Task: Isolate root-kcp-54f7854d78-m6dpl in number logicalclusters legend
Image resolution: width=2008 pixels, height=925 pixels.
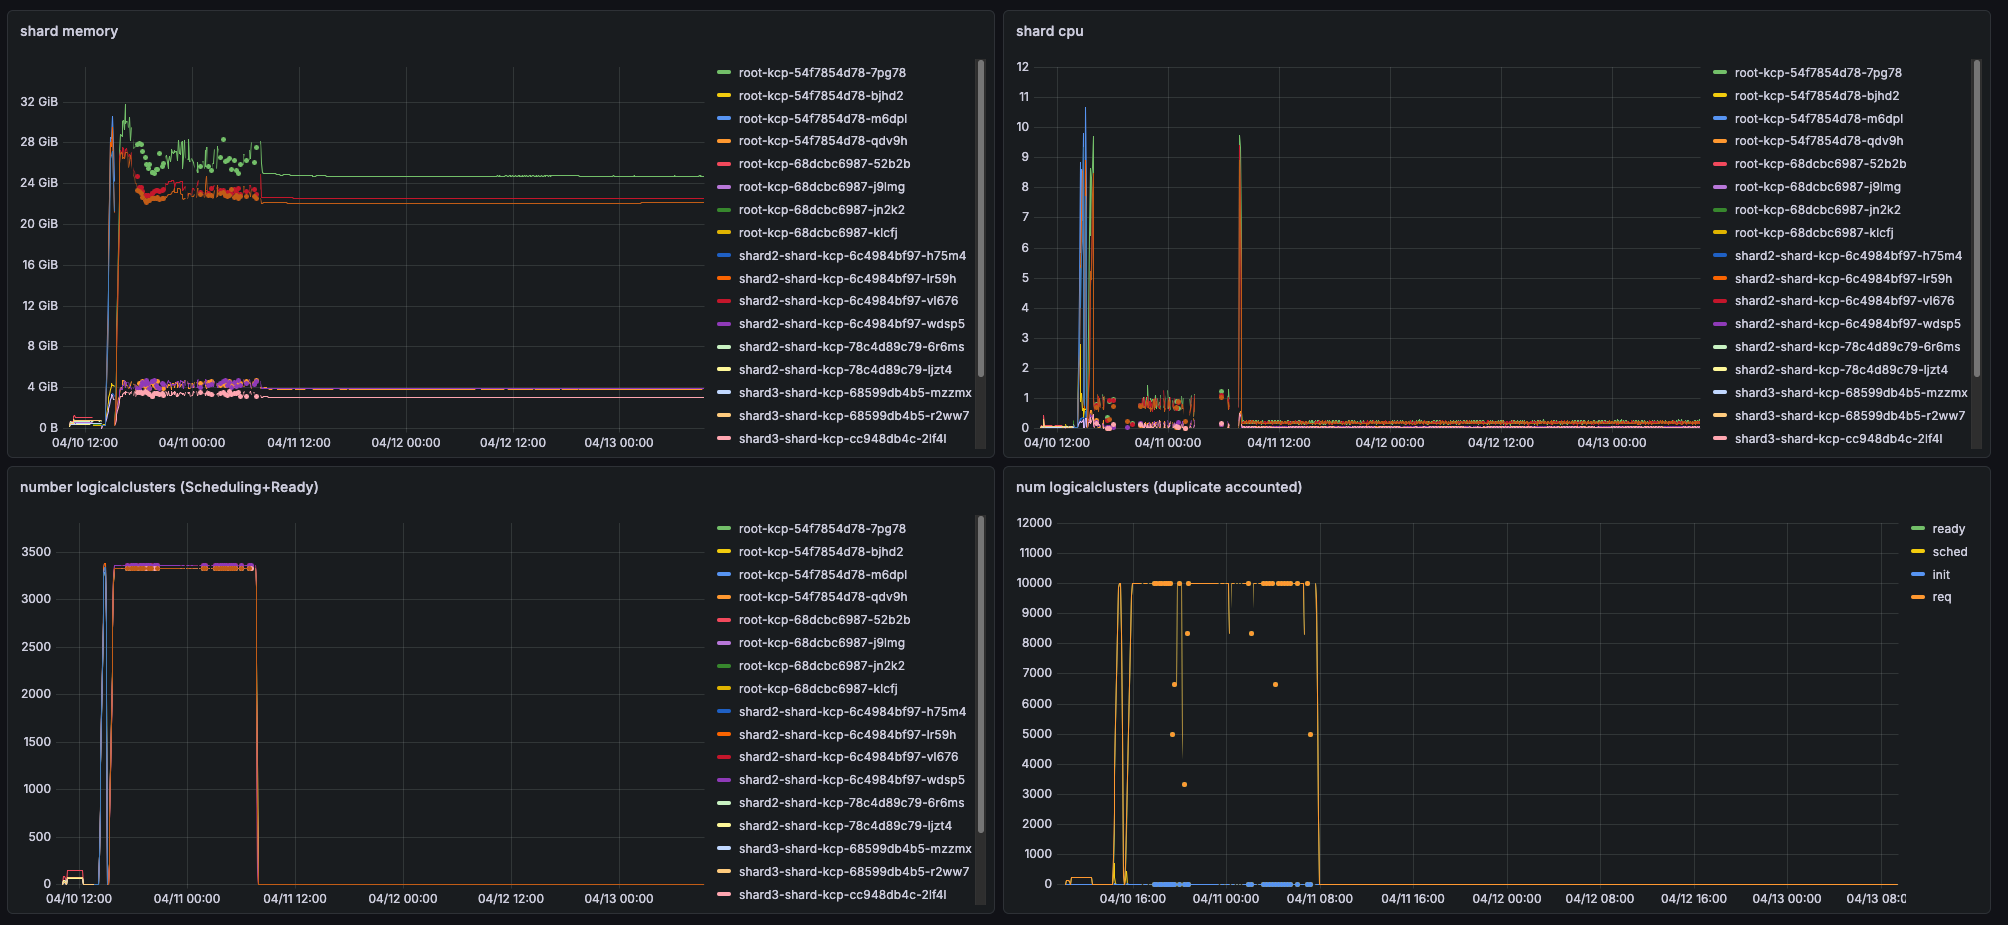Action: [x=823, y=575]
